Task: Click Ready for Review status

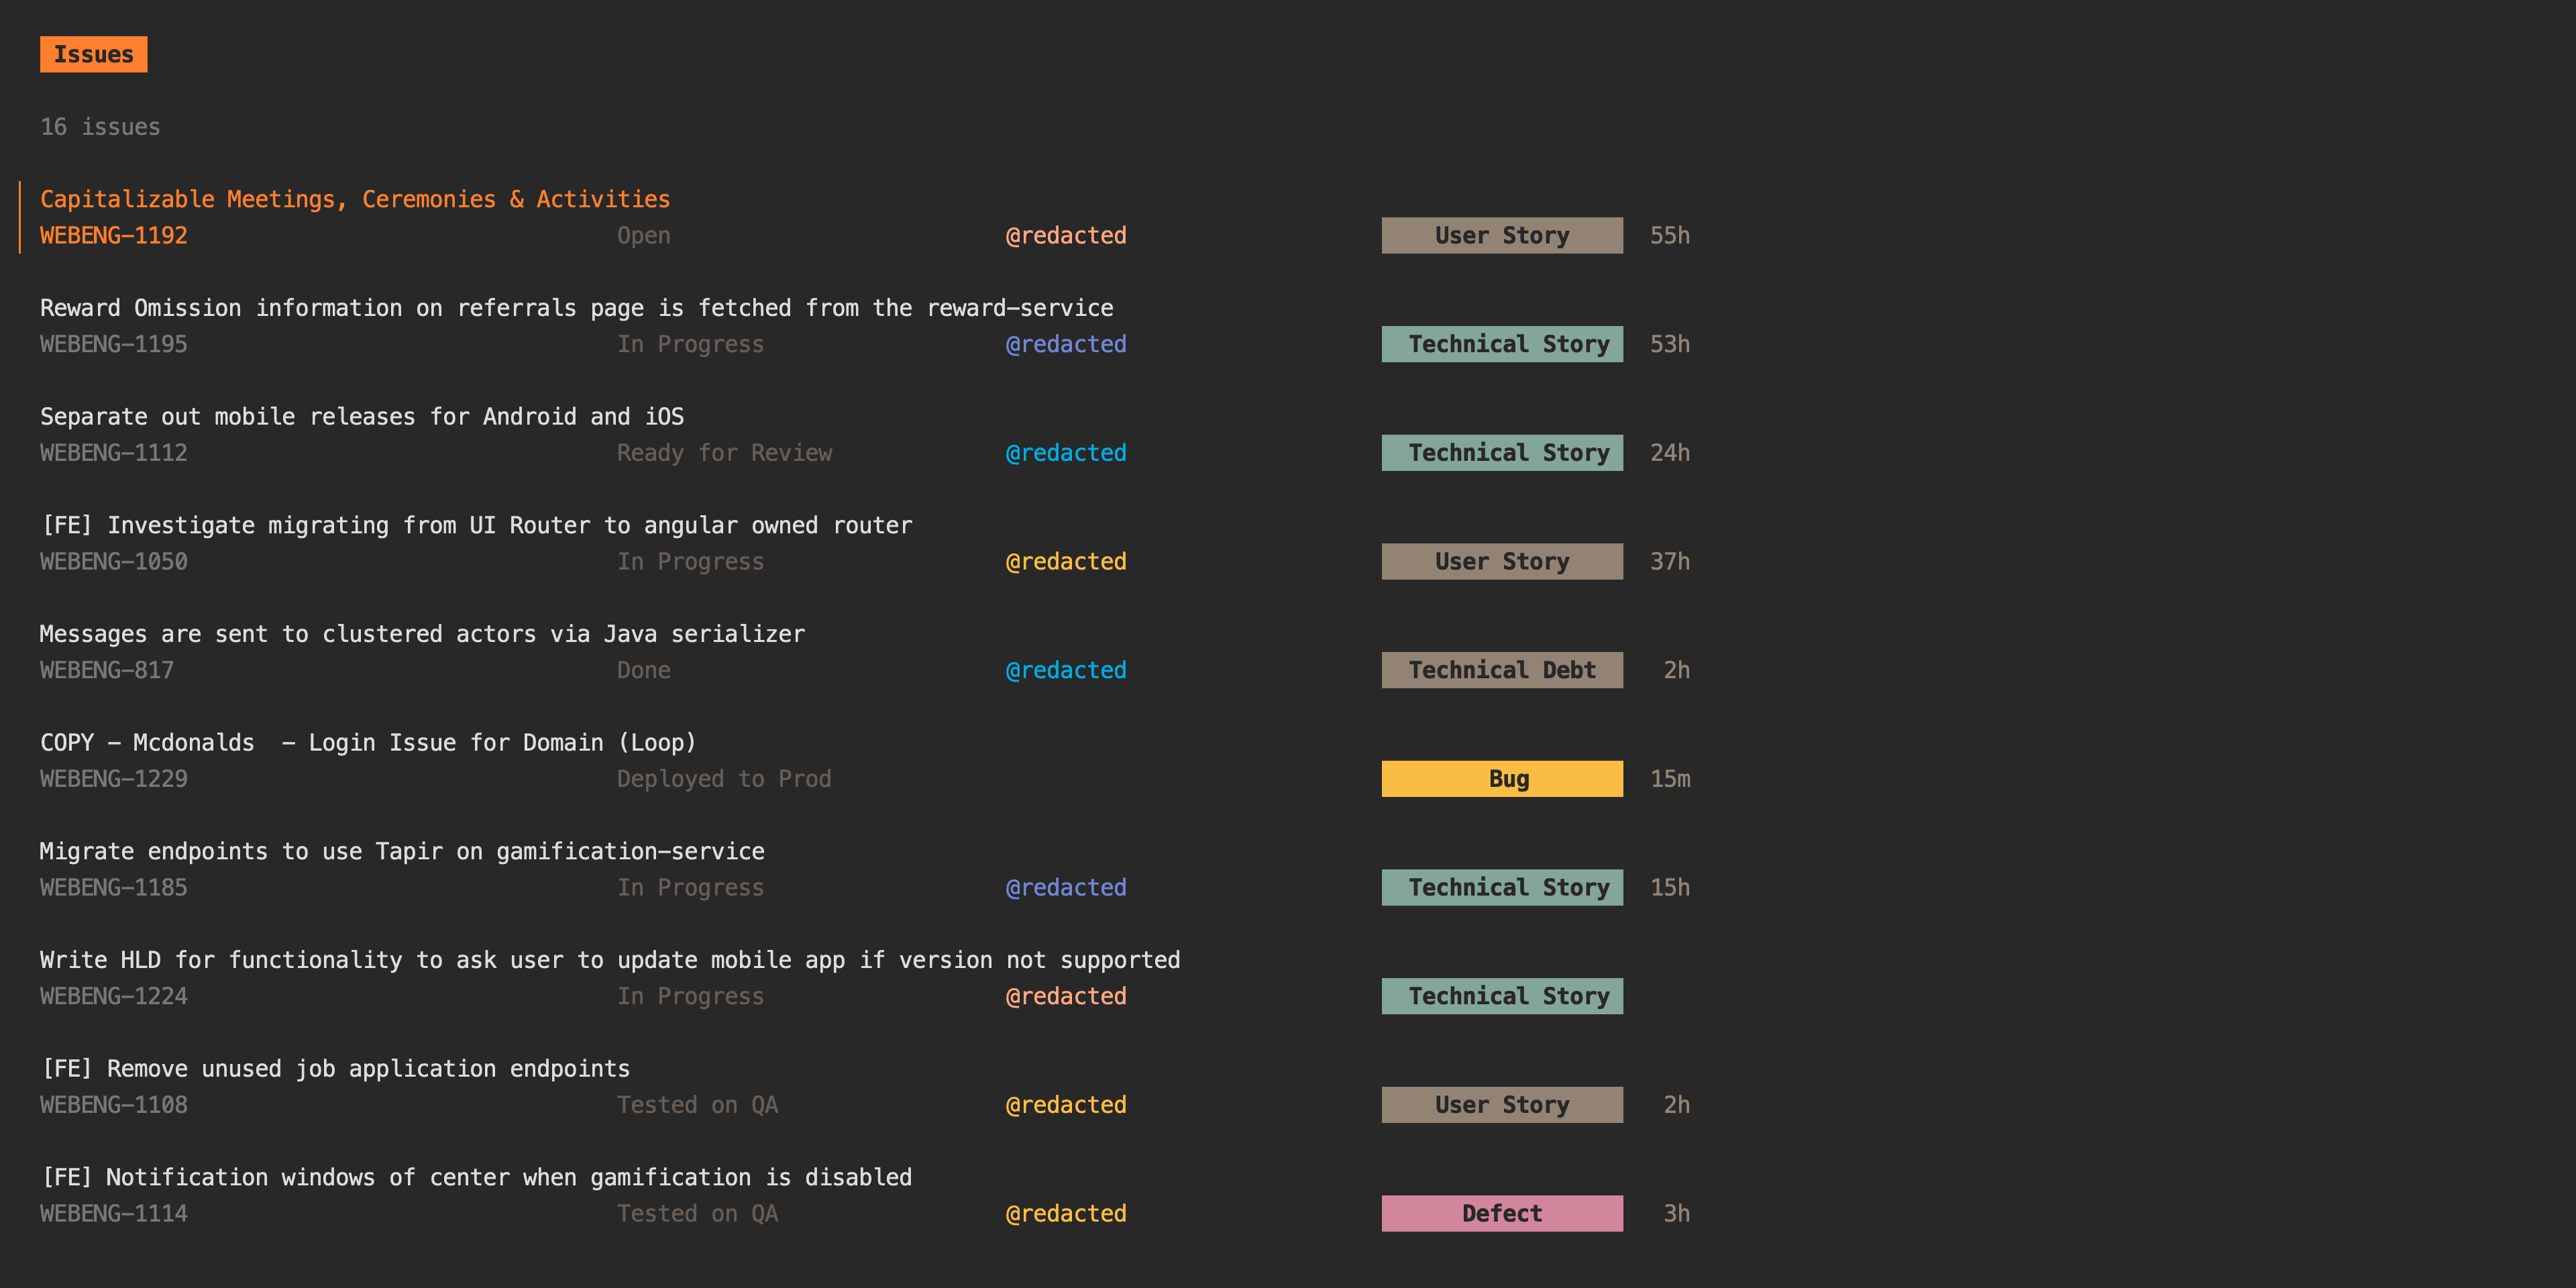Action: 724,453
